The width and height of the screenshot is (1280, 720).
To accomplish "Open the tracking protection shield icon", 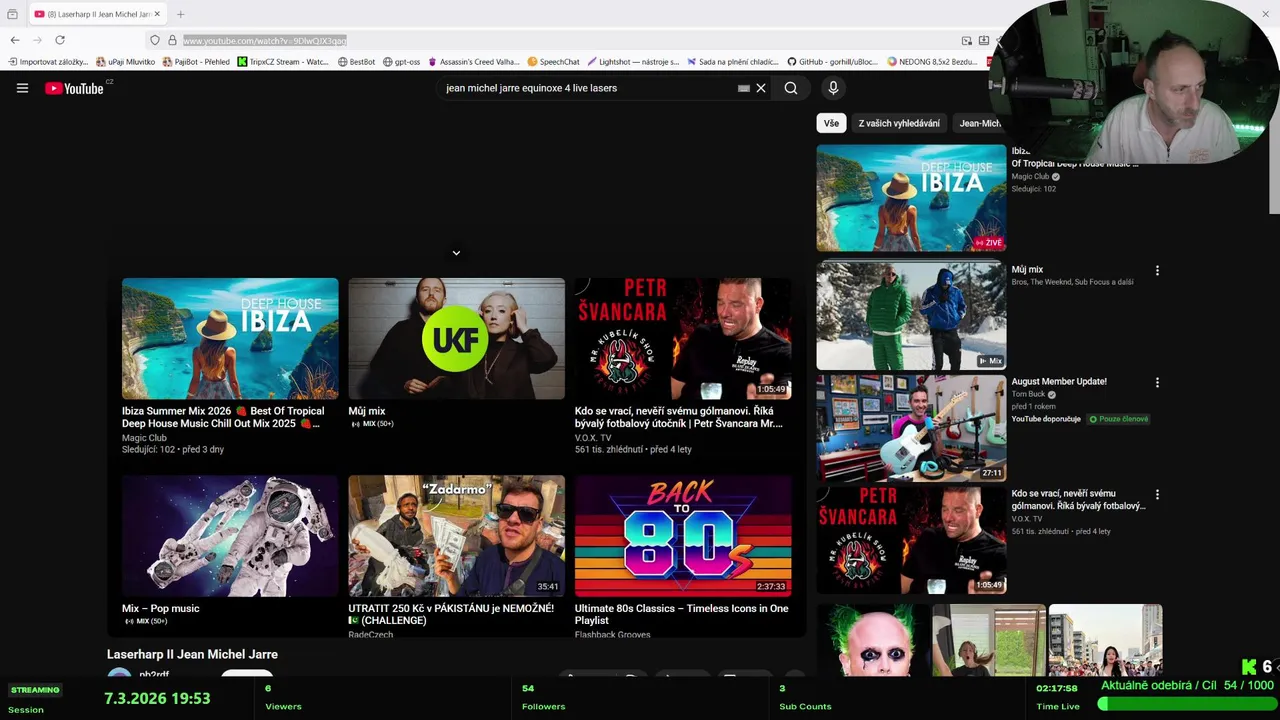I will tap(154, 40).
